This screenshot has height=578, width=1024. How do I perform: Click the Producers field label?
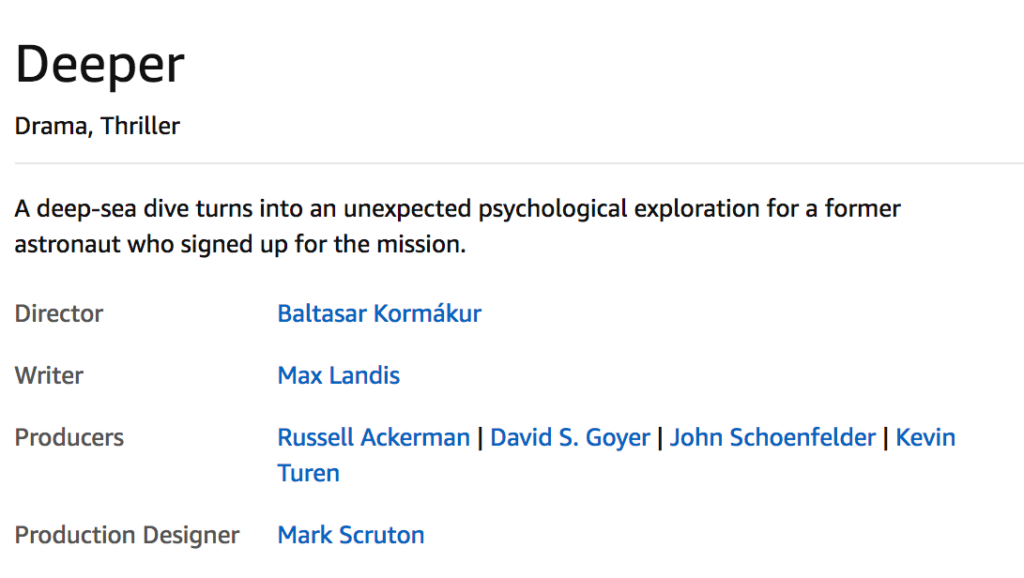pyautogui.click(x=69, y=438)
